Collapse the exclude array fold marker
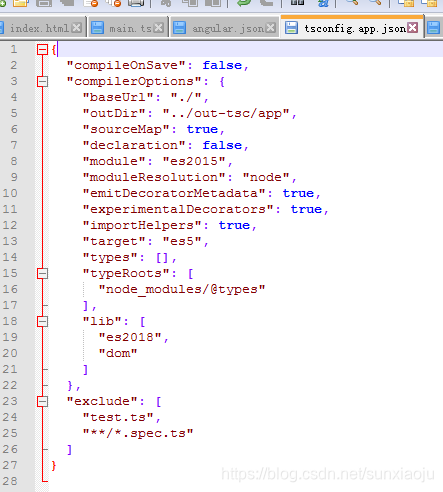 point(42,402)
